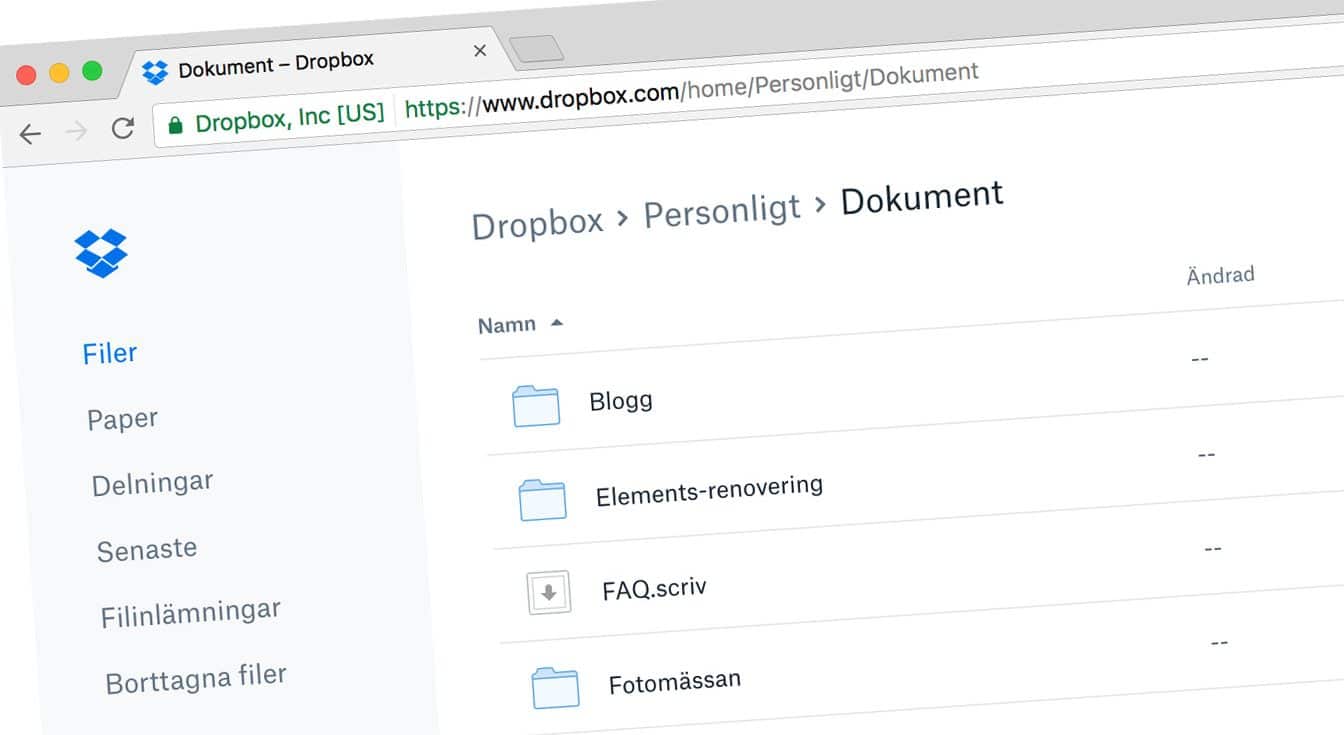Click the Dropbox logo in the sidebar
Image resolution: width=1344 pixels, height=735 pixels.
tap(104, 254)
